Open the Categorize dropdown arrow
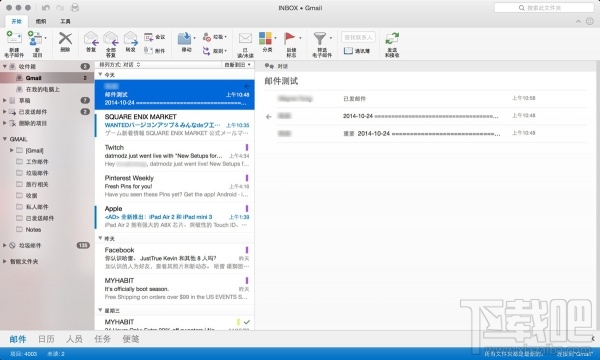 point(275,38)
